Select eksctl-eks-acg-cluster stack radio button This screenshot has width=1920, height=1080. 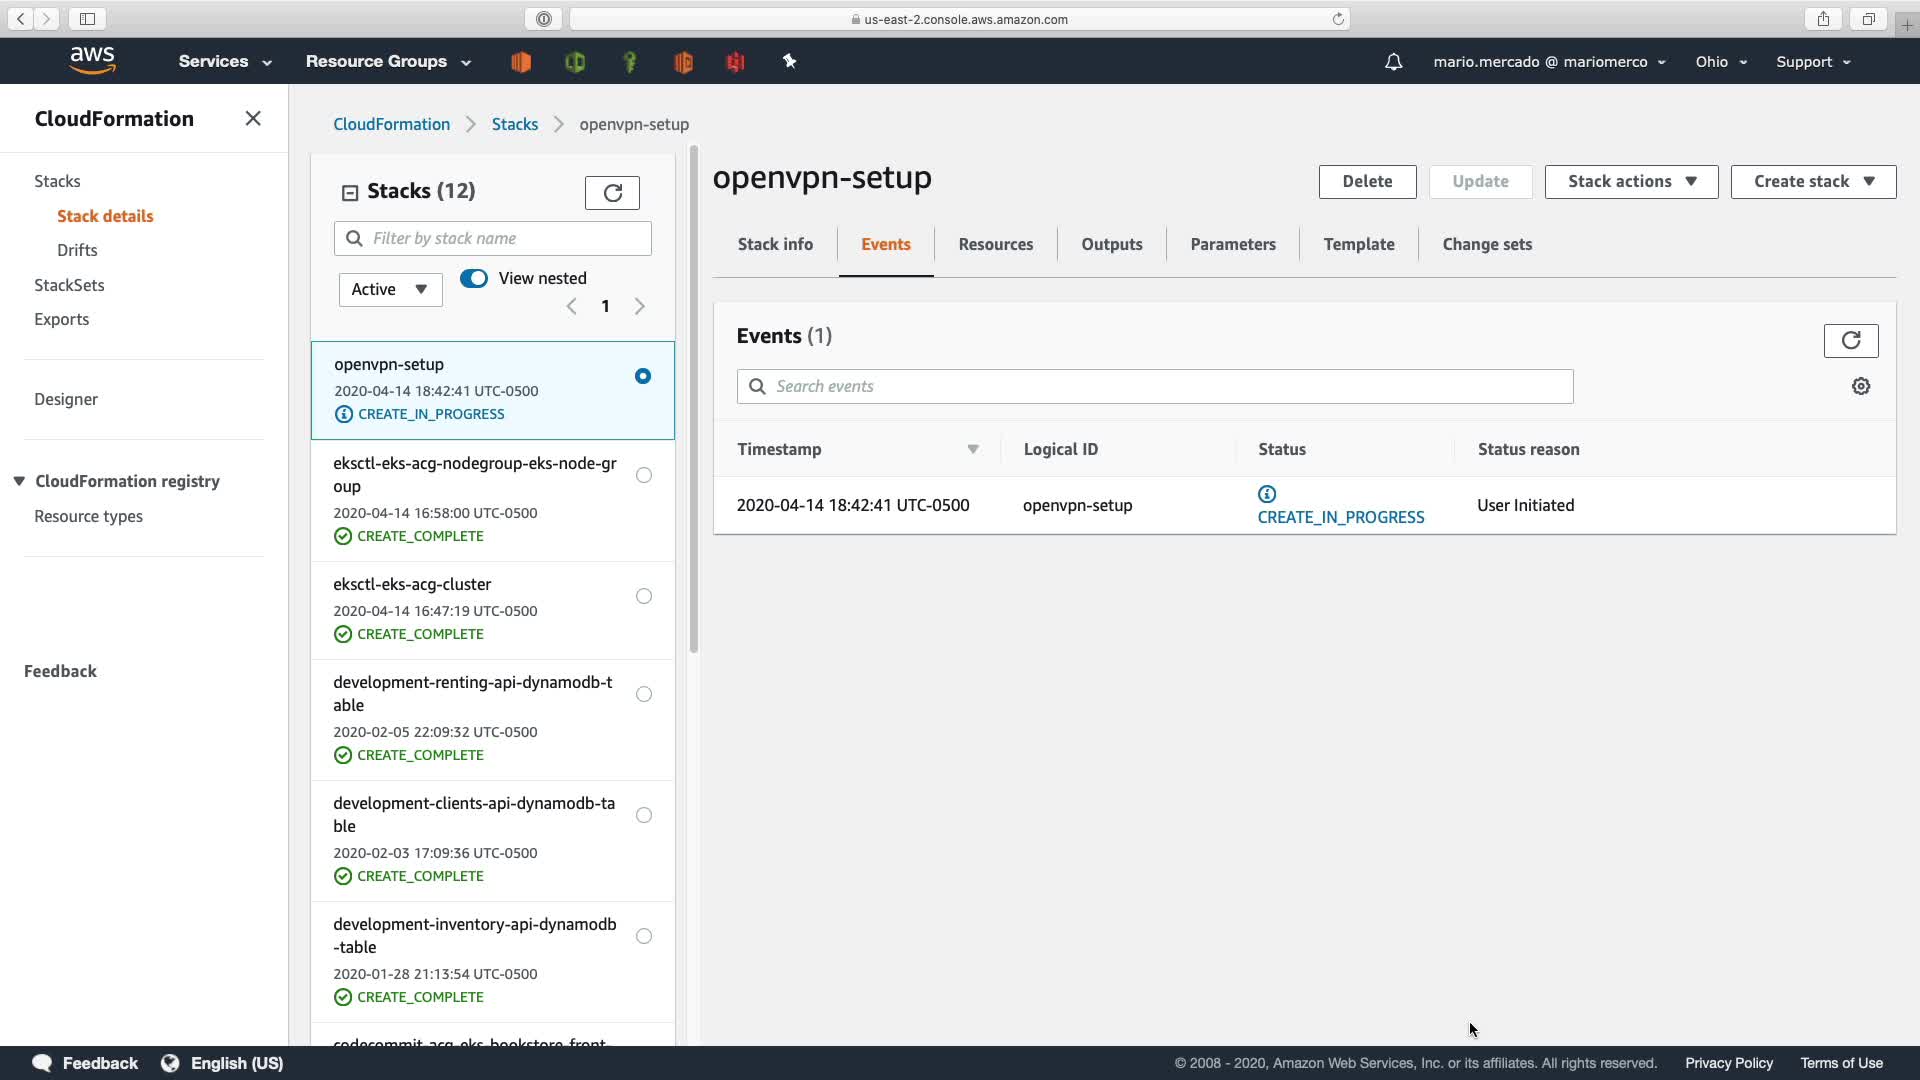point(644,597)
